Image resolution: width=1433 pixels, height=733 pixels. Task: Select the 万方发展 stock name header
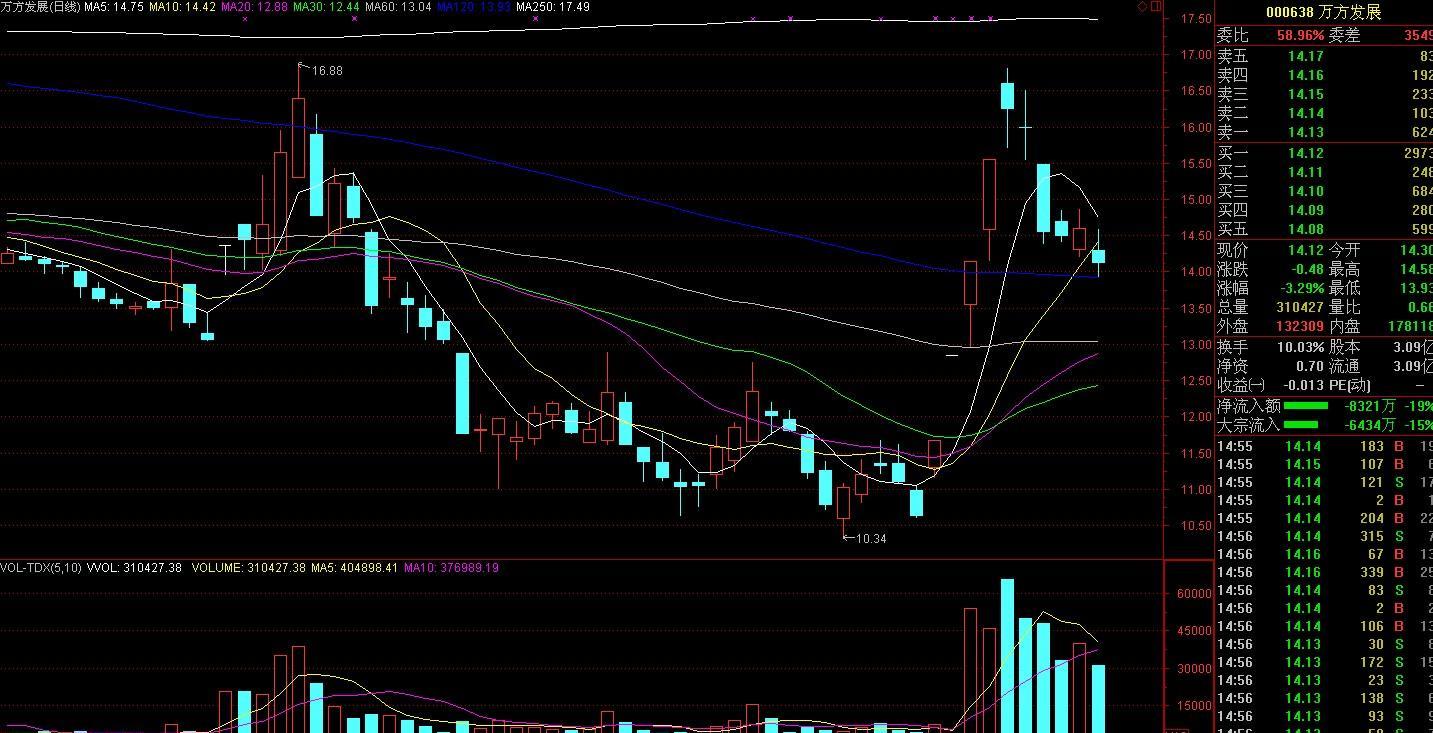[x=1350, y=12]
